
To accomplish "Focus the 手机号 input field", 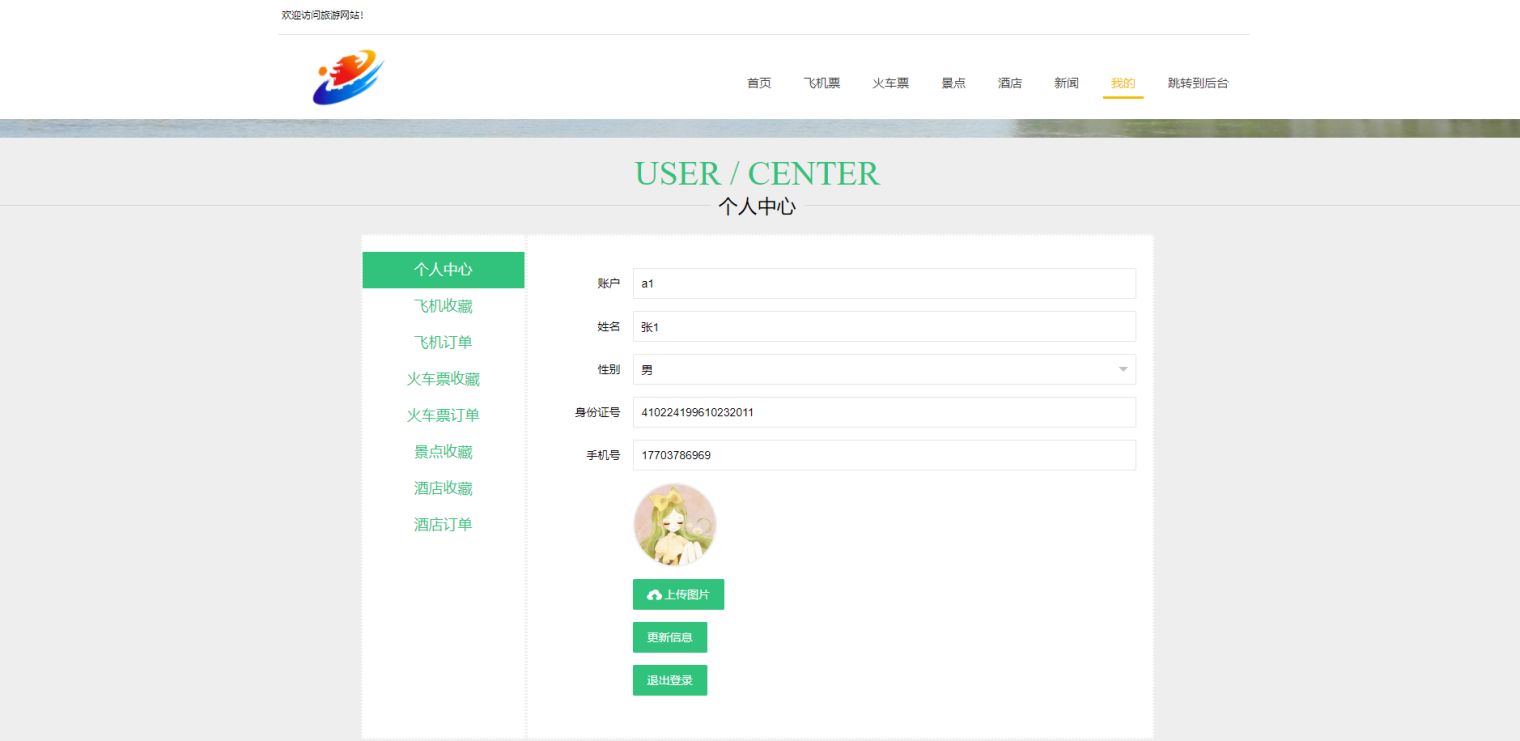I will pyautogui.click(x=884, y=455).
